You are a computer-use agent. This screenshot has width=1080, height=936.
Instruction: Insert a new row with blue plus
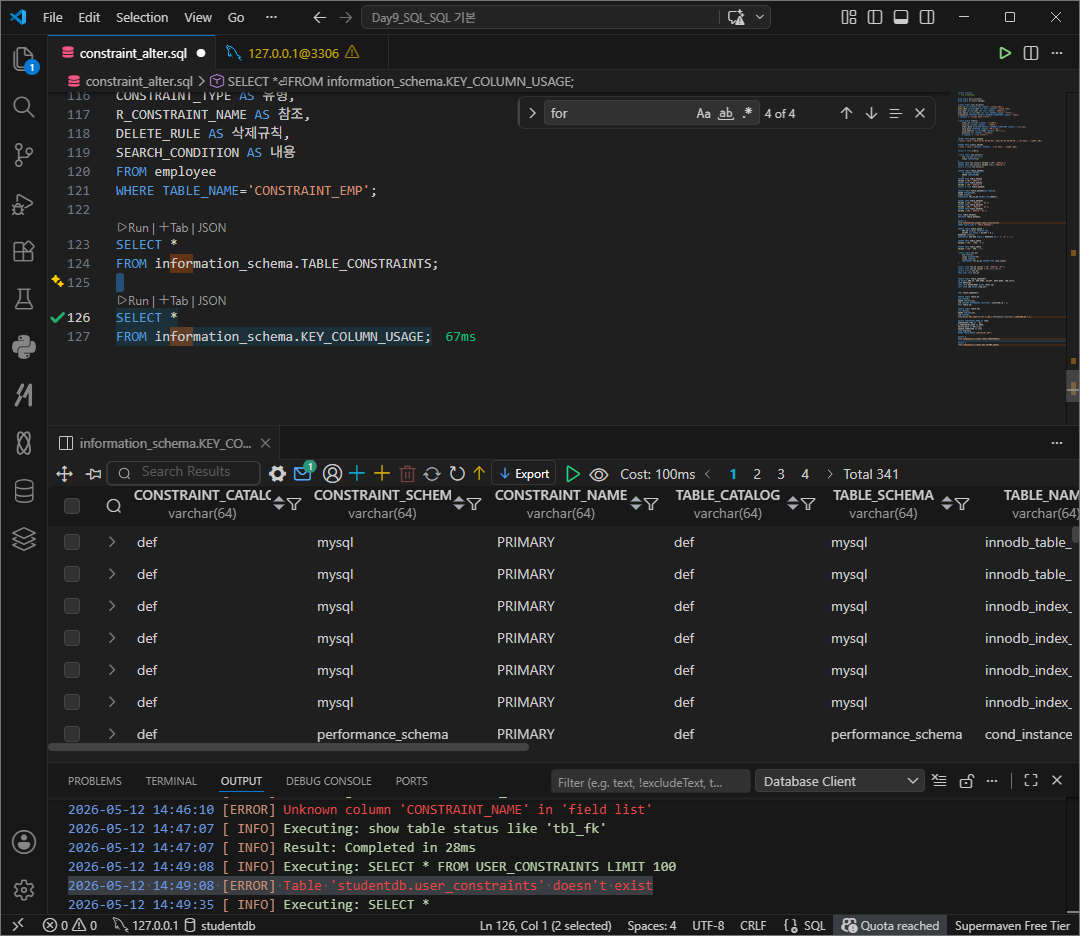pyautogui.click(x=357, y=473)
